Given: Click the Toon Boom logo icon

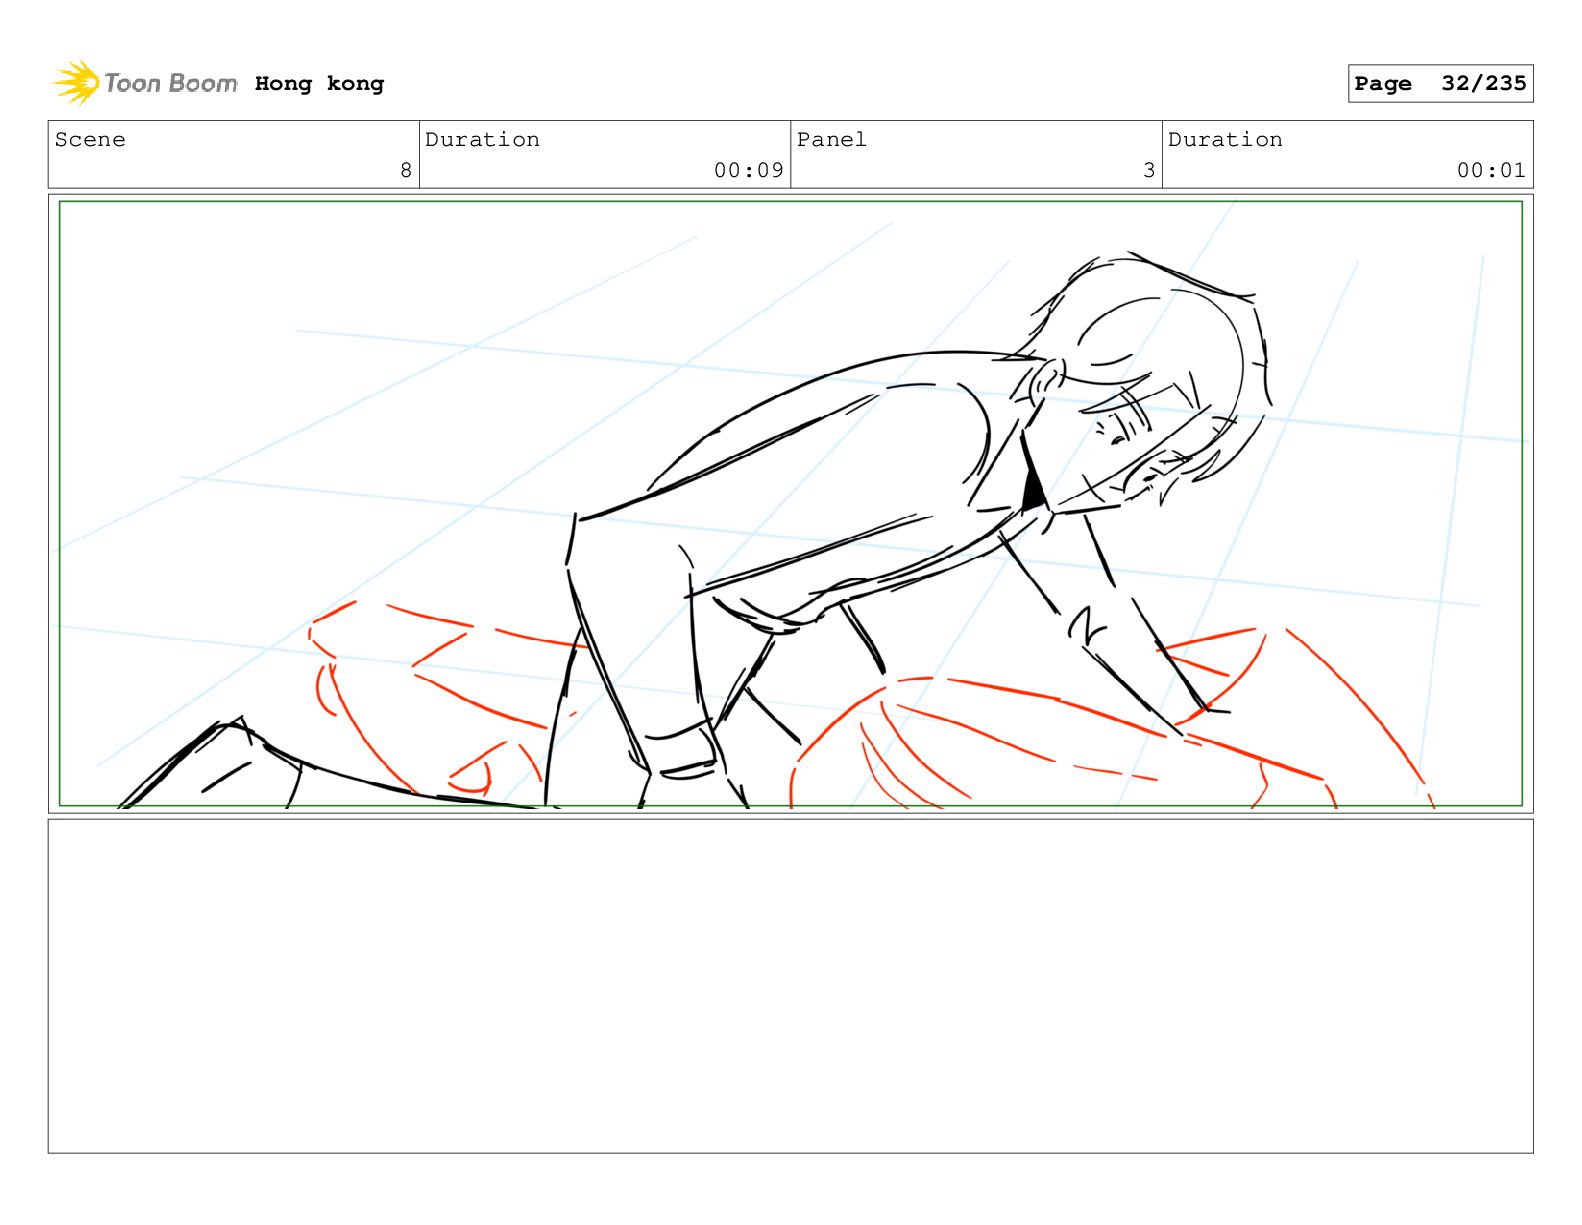Looking at the screenshot, I should 76,82.
